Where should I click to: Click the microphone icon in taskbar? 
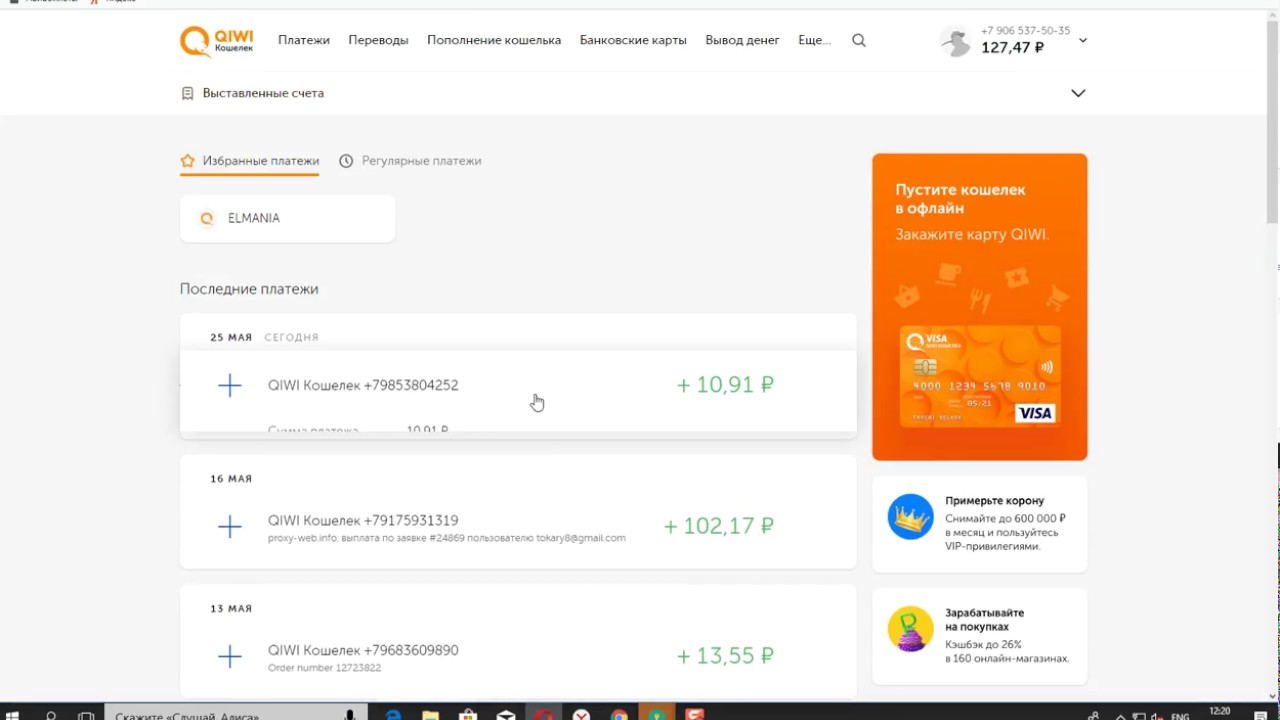pos(349,715)
